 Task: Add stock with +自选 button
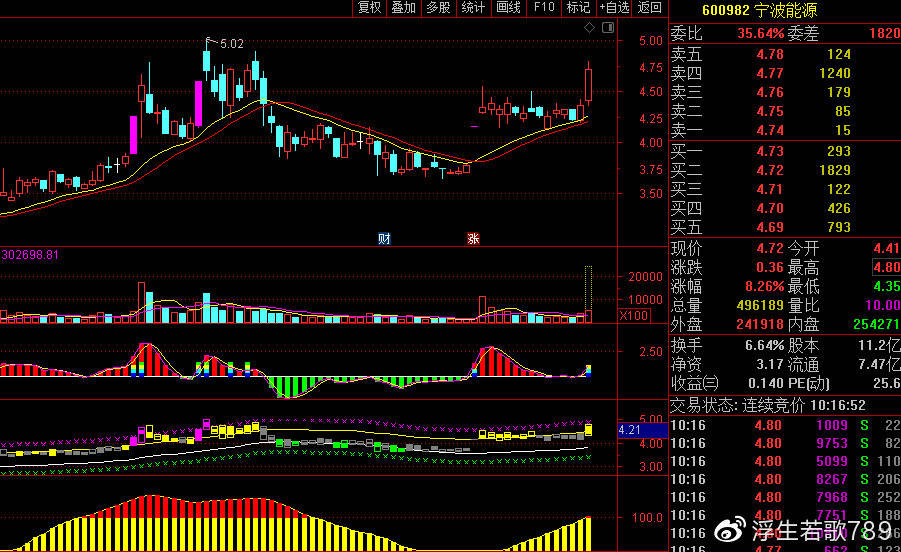click(615, 8)
